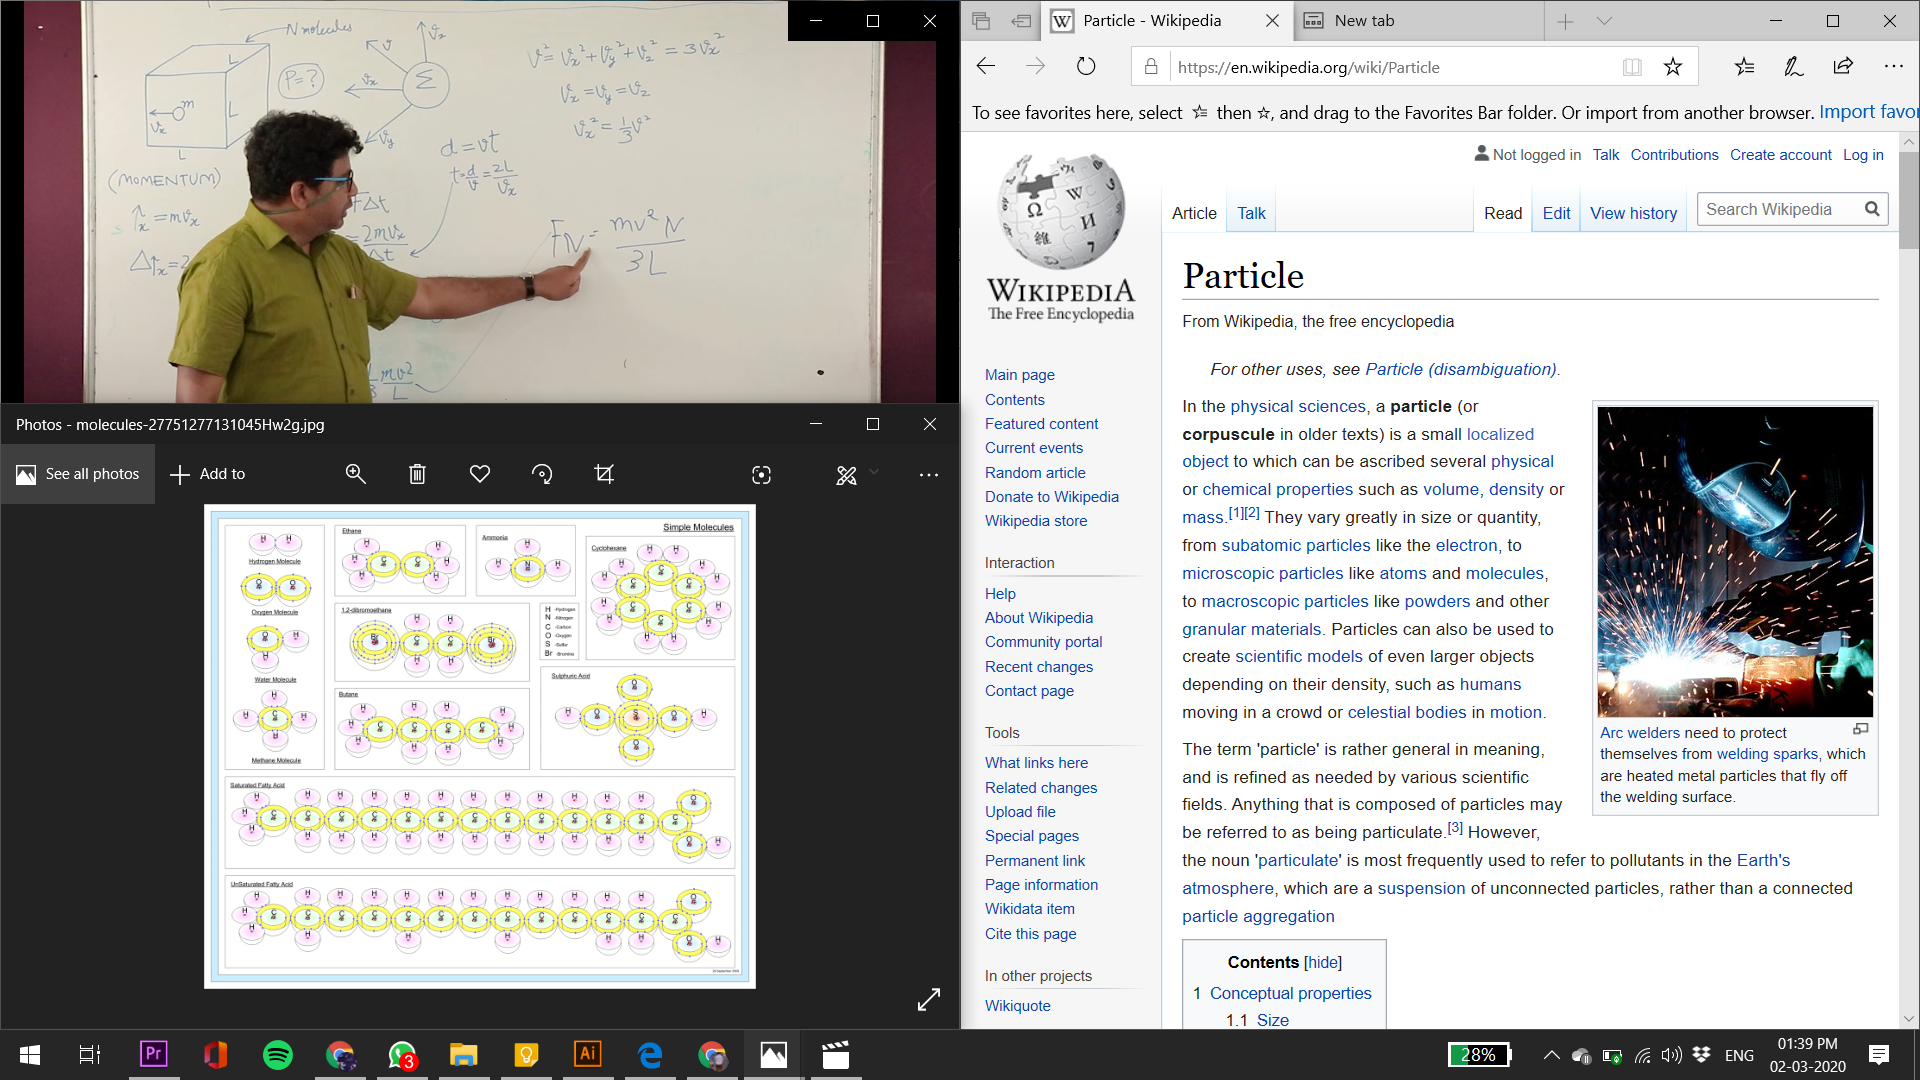
Task: Hide the Contents box with hide toggle
Action: [1323, 962]
